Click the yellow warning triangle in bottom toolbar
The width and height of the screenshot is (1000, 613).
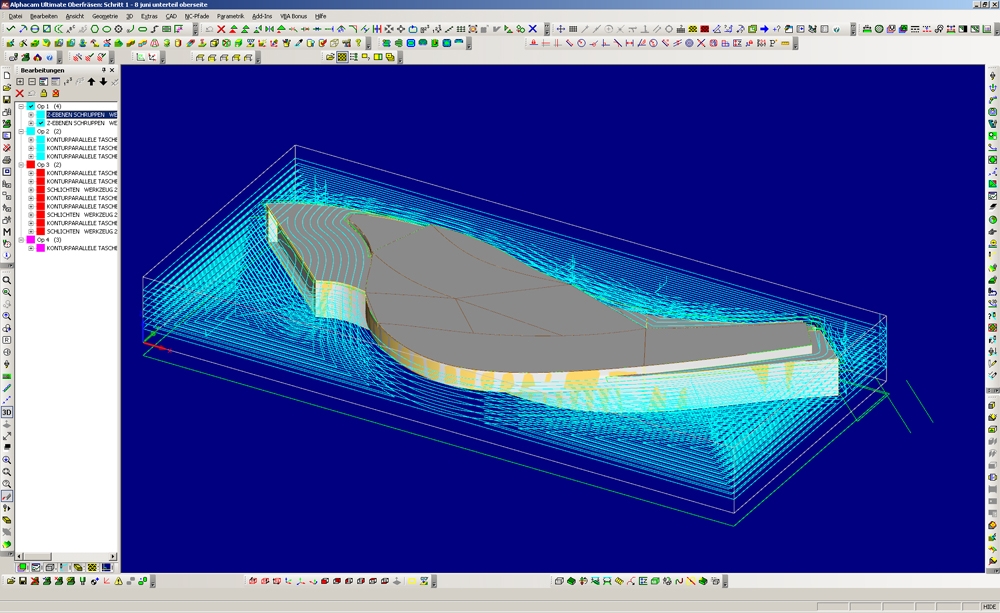[x=119, y=581]
